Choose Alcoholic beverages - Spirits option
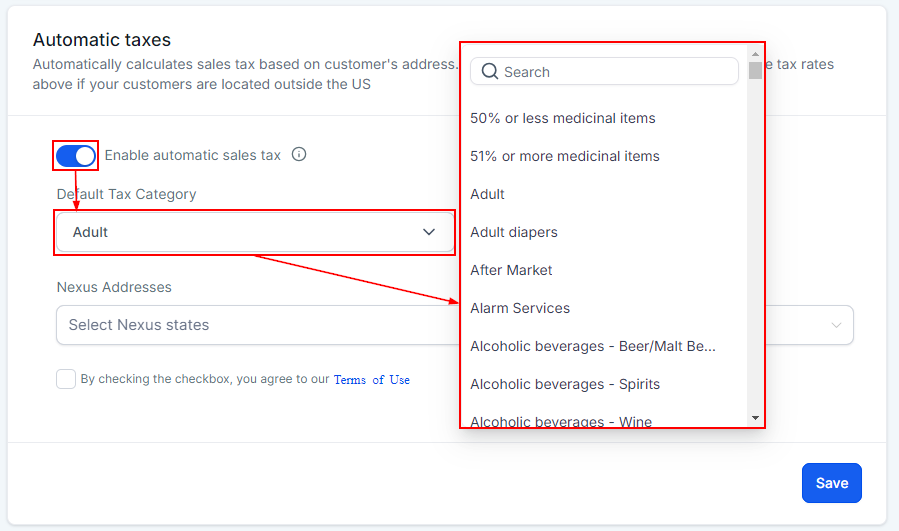Viewport: 899px width, 531px height. (x=565, y=384)
